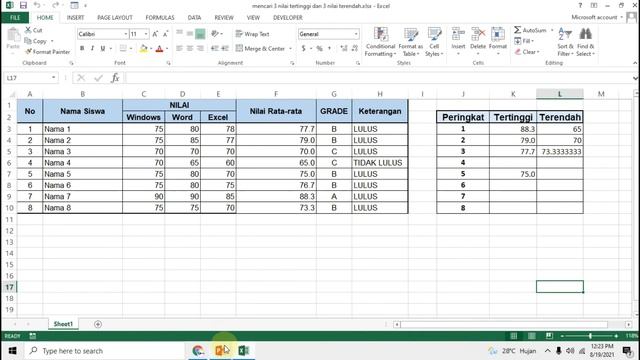
Task: Open the Calibri font name dropdown
Action: click(126, 34)
